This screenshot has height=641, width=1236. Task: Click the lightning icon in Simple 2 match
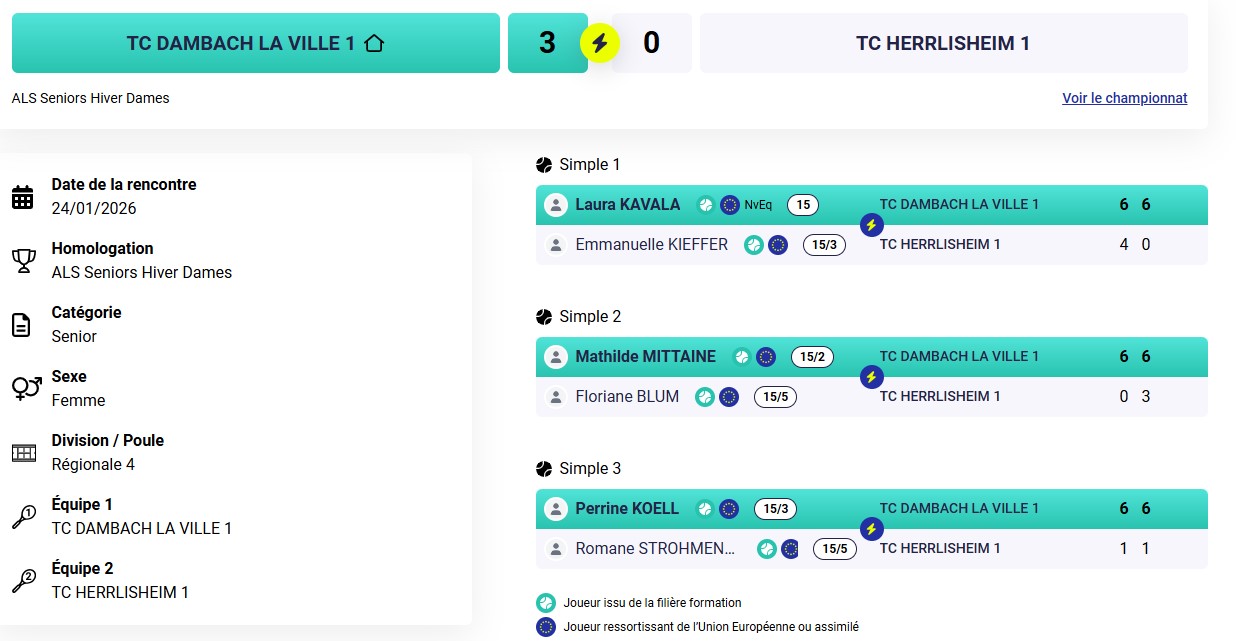pos(871,377)
